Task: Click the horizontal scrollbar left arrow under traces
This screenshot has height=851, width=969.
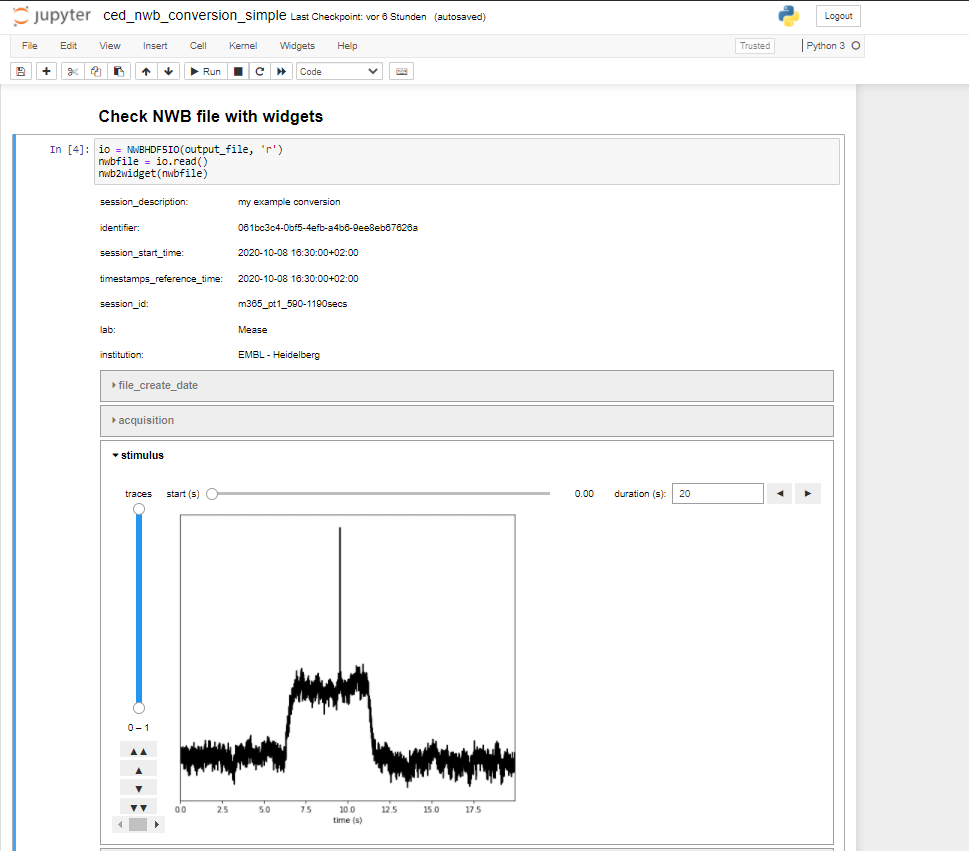Action: [120, 824]
